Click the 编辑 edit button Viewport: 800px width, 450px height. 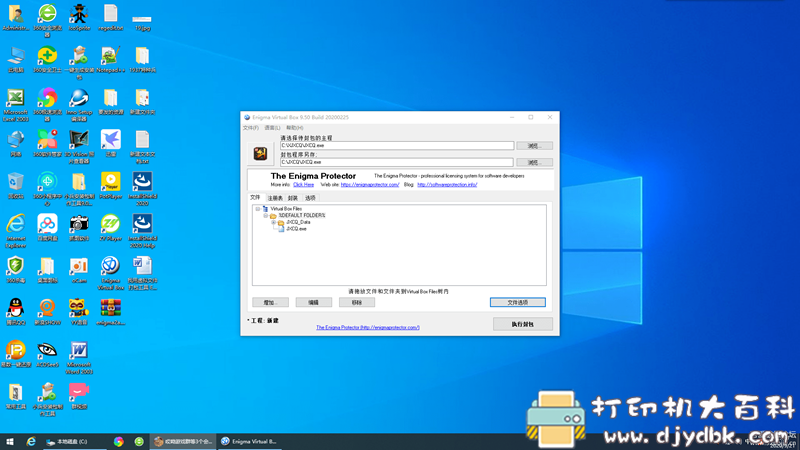[314, 303]
